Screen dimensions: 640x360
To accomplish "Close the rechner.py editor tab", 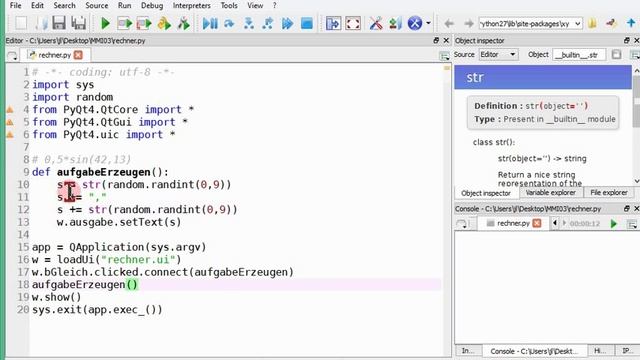I will [78, 55].
